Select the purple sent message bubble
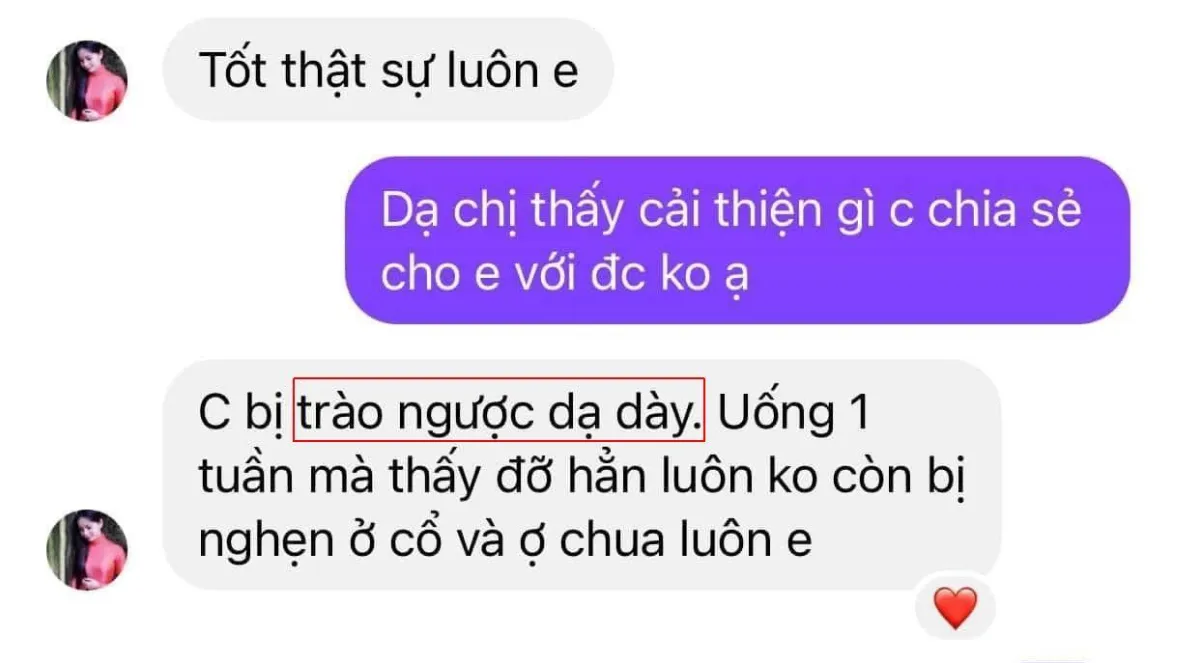Screen dimensions: 1200x663 [x=738, y=240]
